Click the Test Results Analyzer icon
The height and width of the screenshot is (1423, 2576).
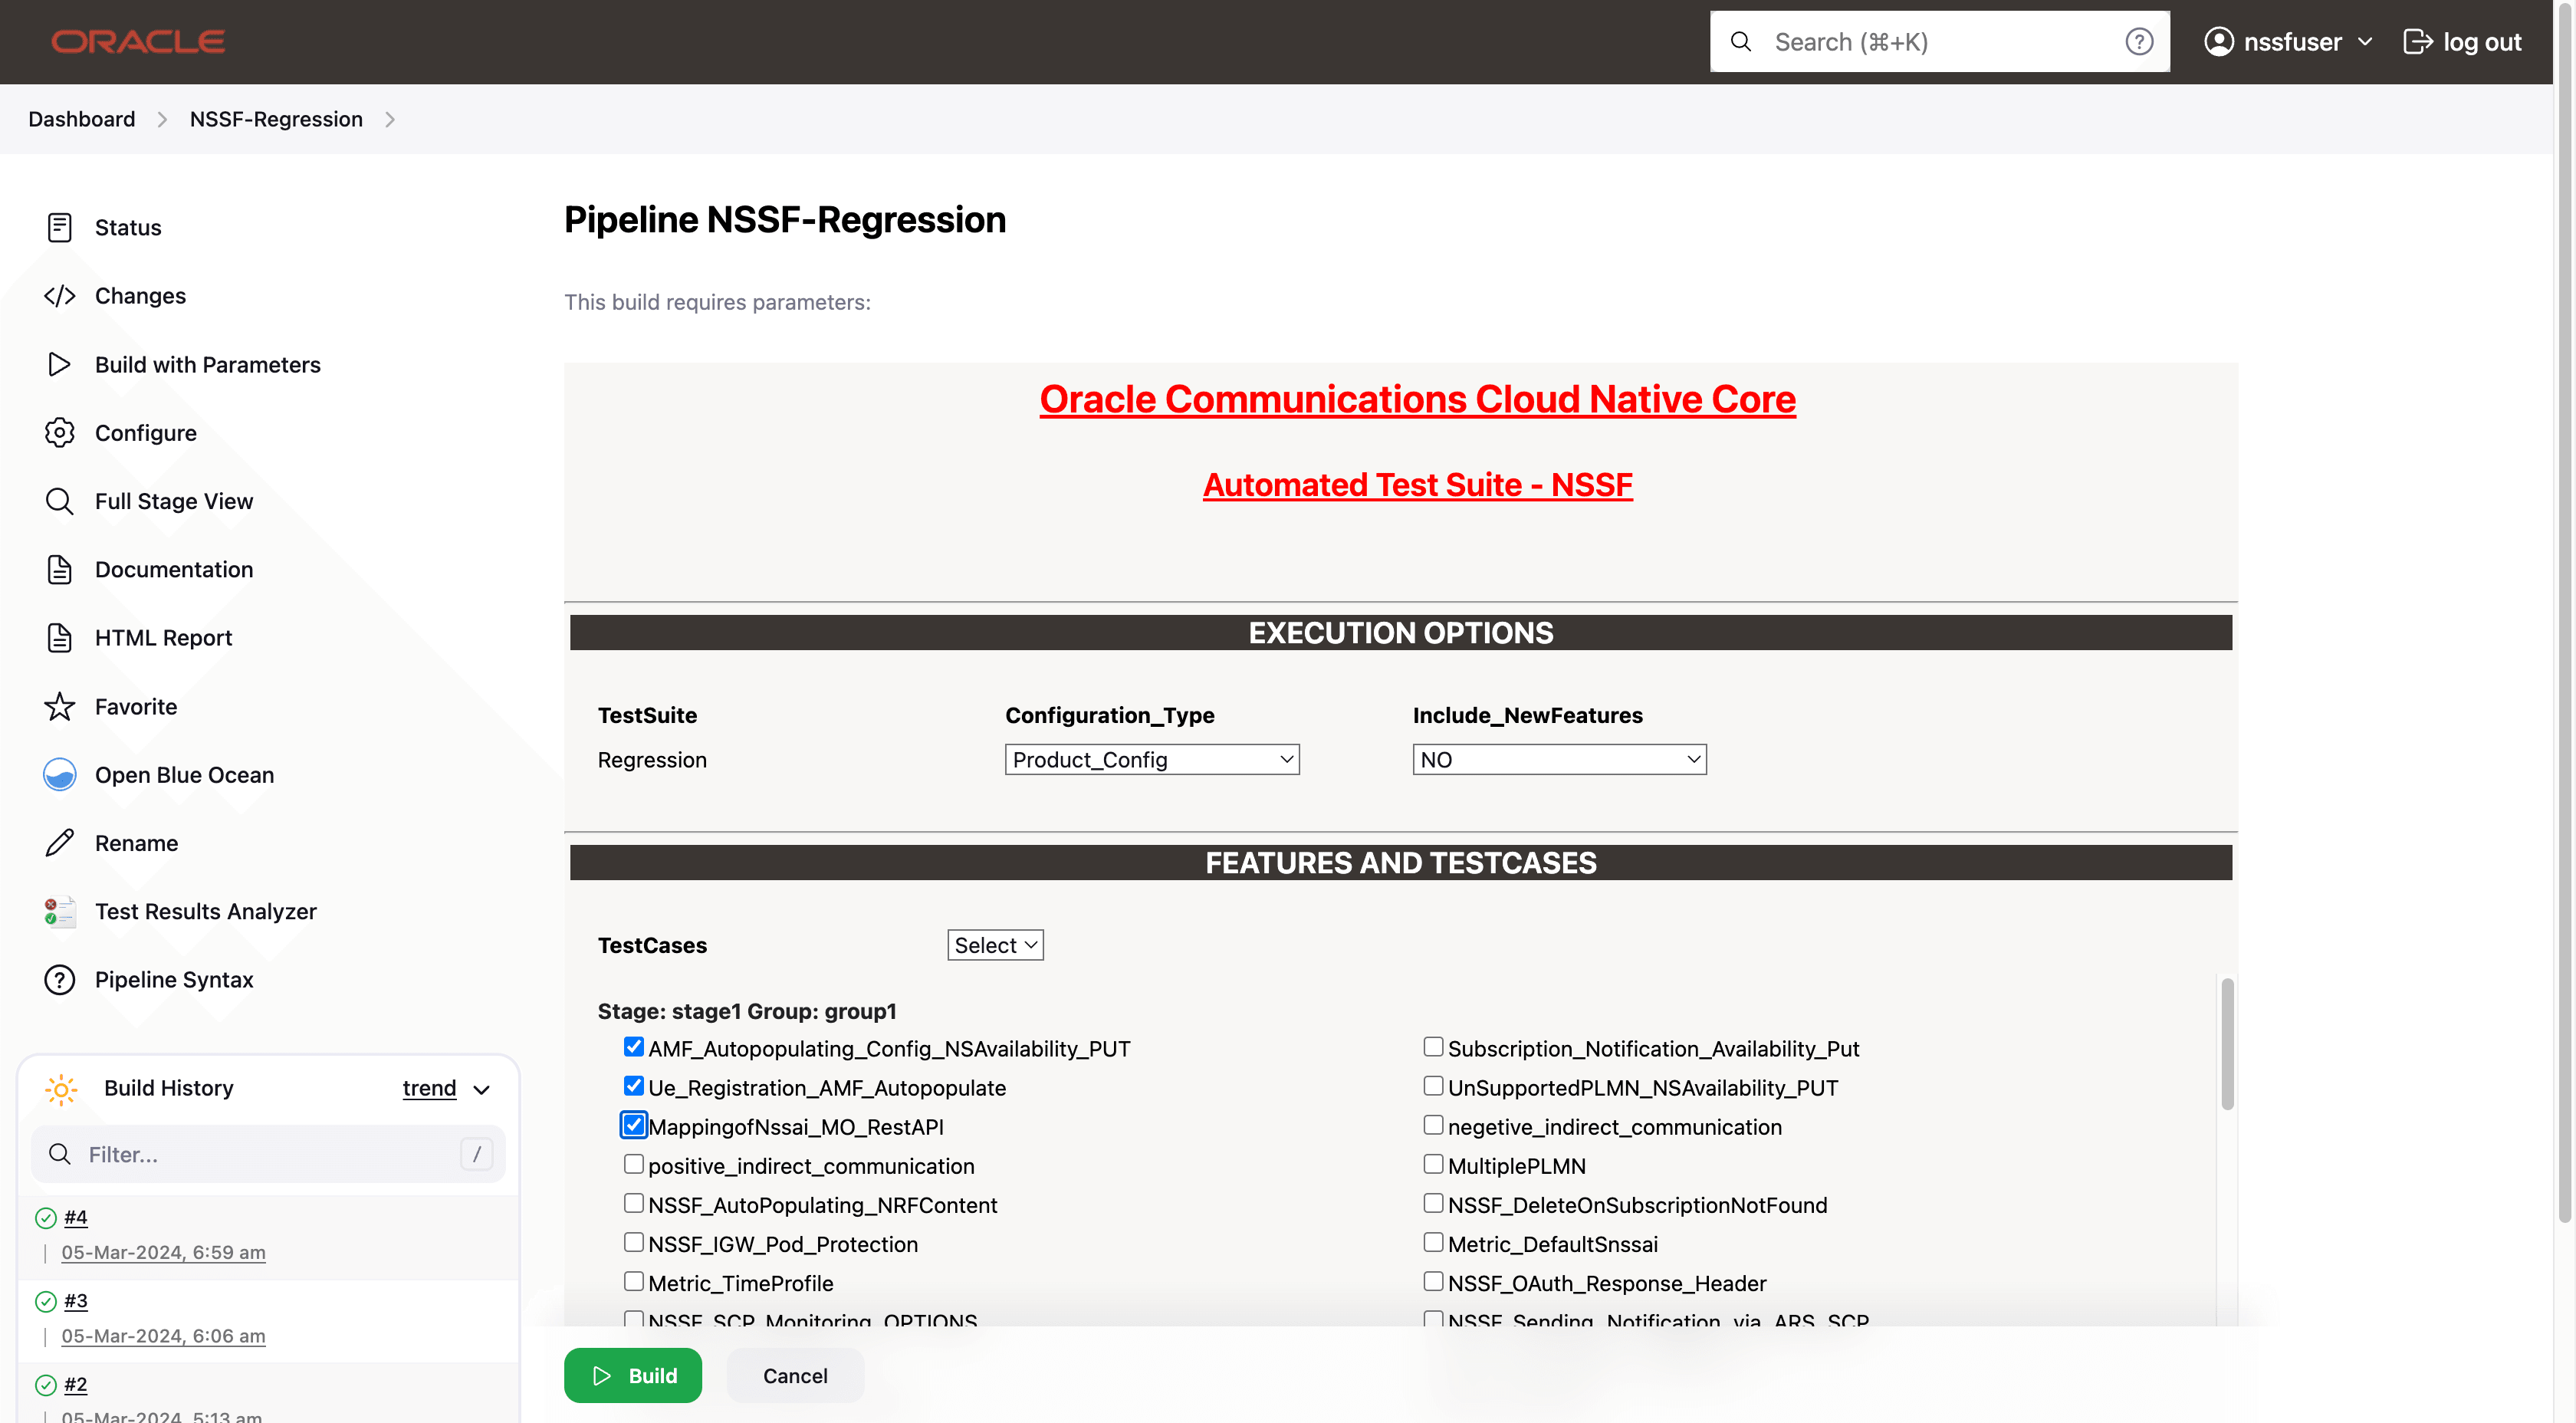pyautogui.click(x=59, y=911)
